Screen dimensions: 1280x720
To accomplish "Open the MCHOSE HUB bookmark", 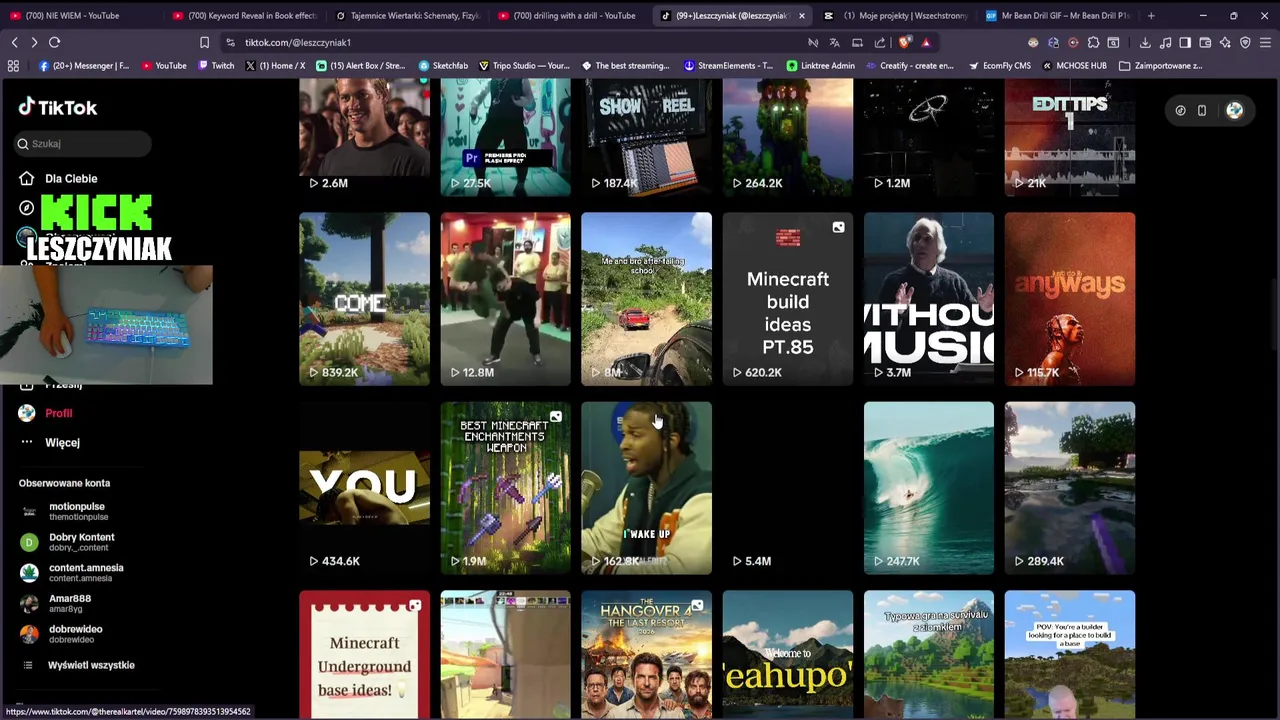I will coord(1074,65).
